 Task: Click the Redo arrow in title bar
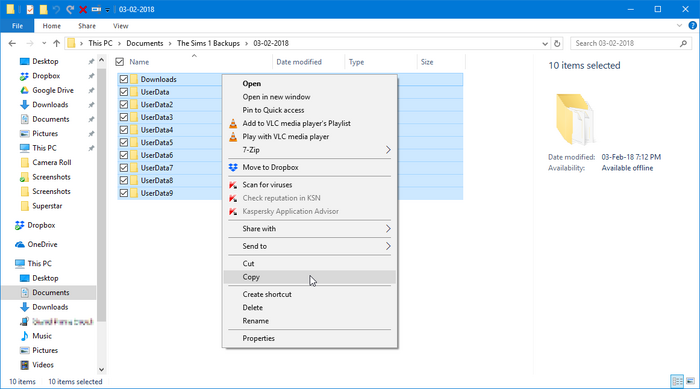[x=70, y=9]
